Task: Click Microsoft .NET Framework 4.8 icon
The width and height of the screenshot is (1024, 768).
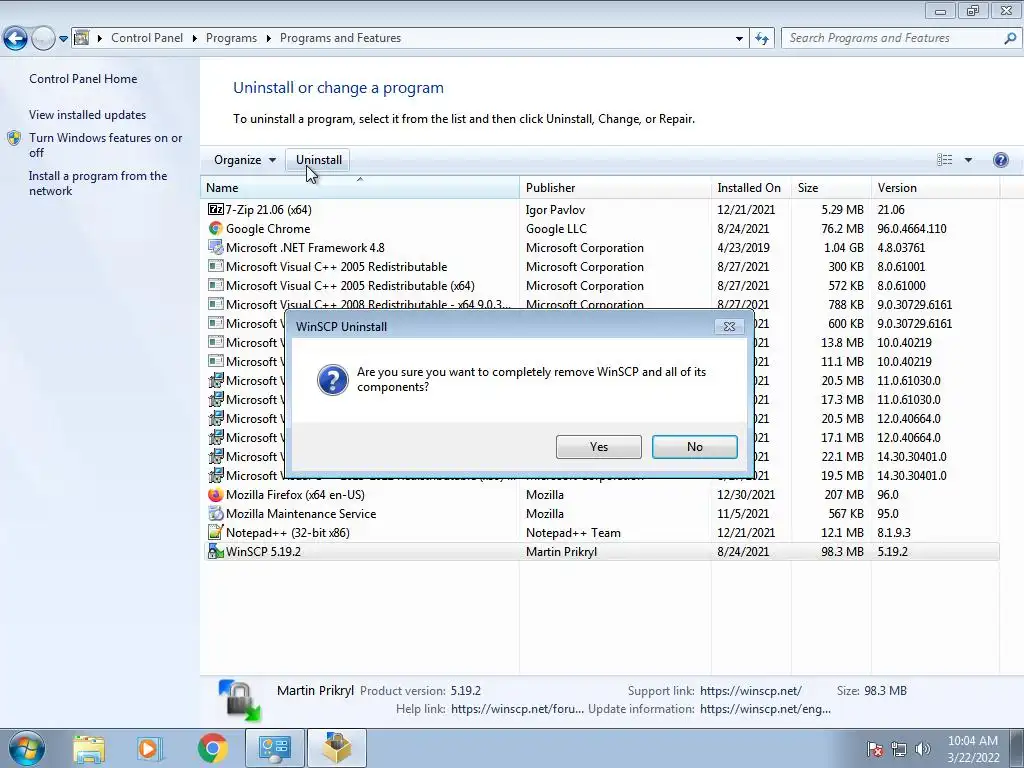Action: (x=215, y=248)
